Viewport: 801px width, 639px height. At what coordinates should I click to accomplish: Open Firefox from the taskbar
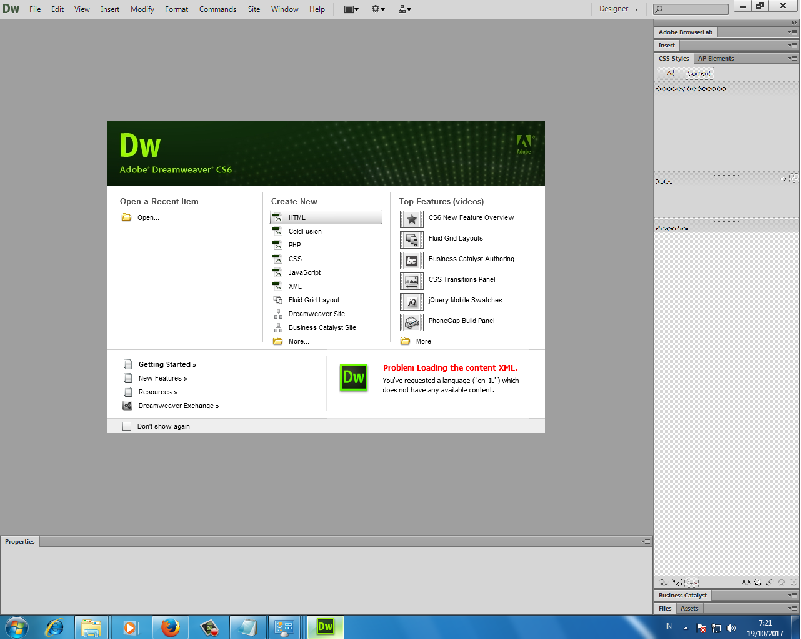point(170,627)
